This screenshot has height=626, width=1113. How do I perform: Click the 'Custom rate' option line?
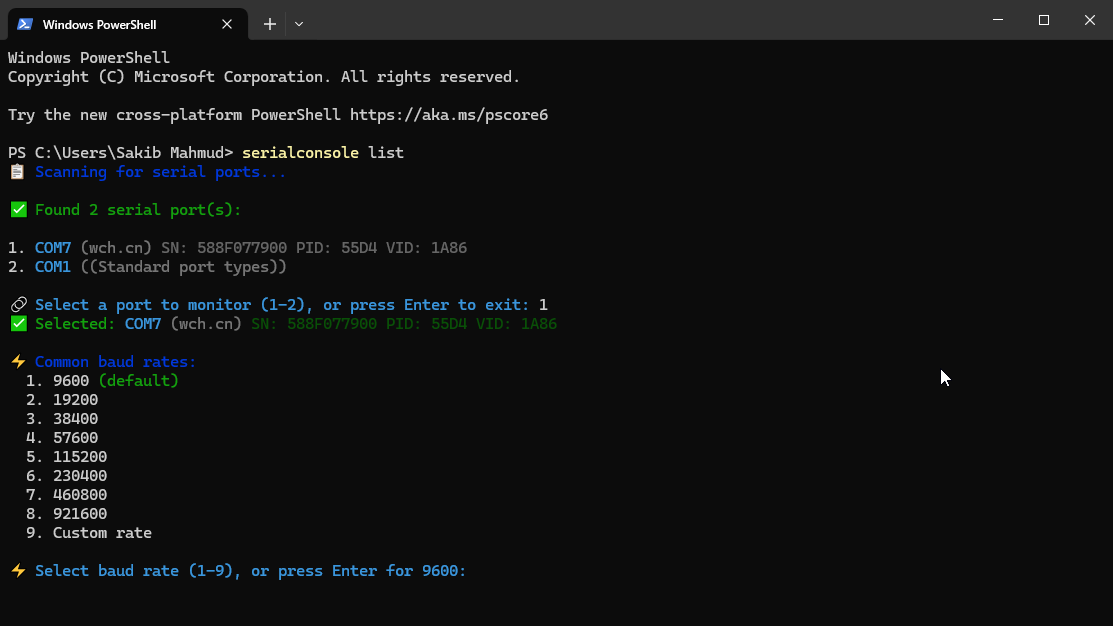(x=89, y=533)
